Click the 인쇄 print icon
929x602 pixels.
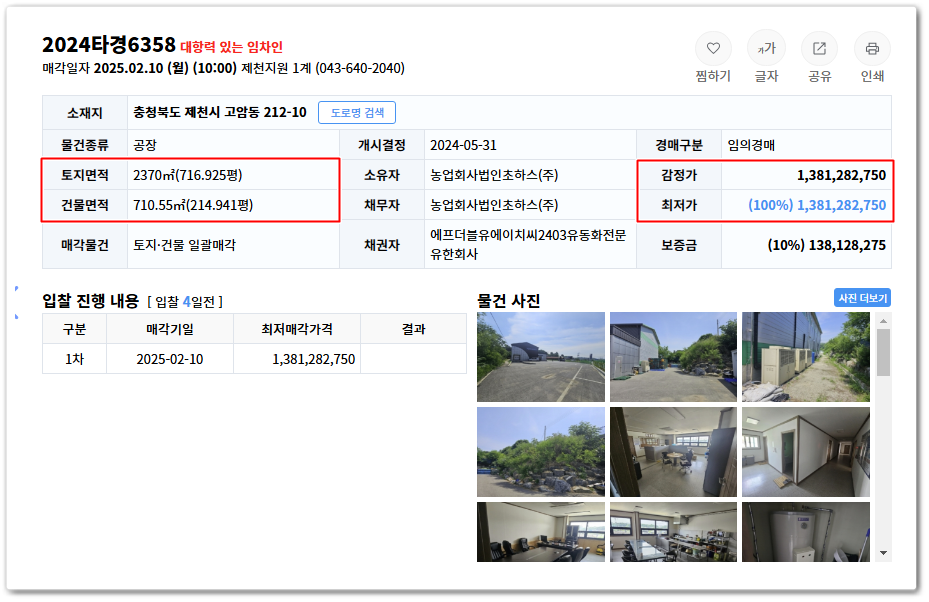[x=872, y=49]
